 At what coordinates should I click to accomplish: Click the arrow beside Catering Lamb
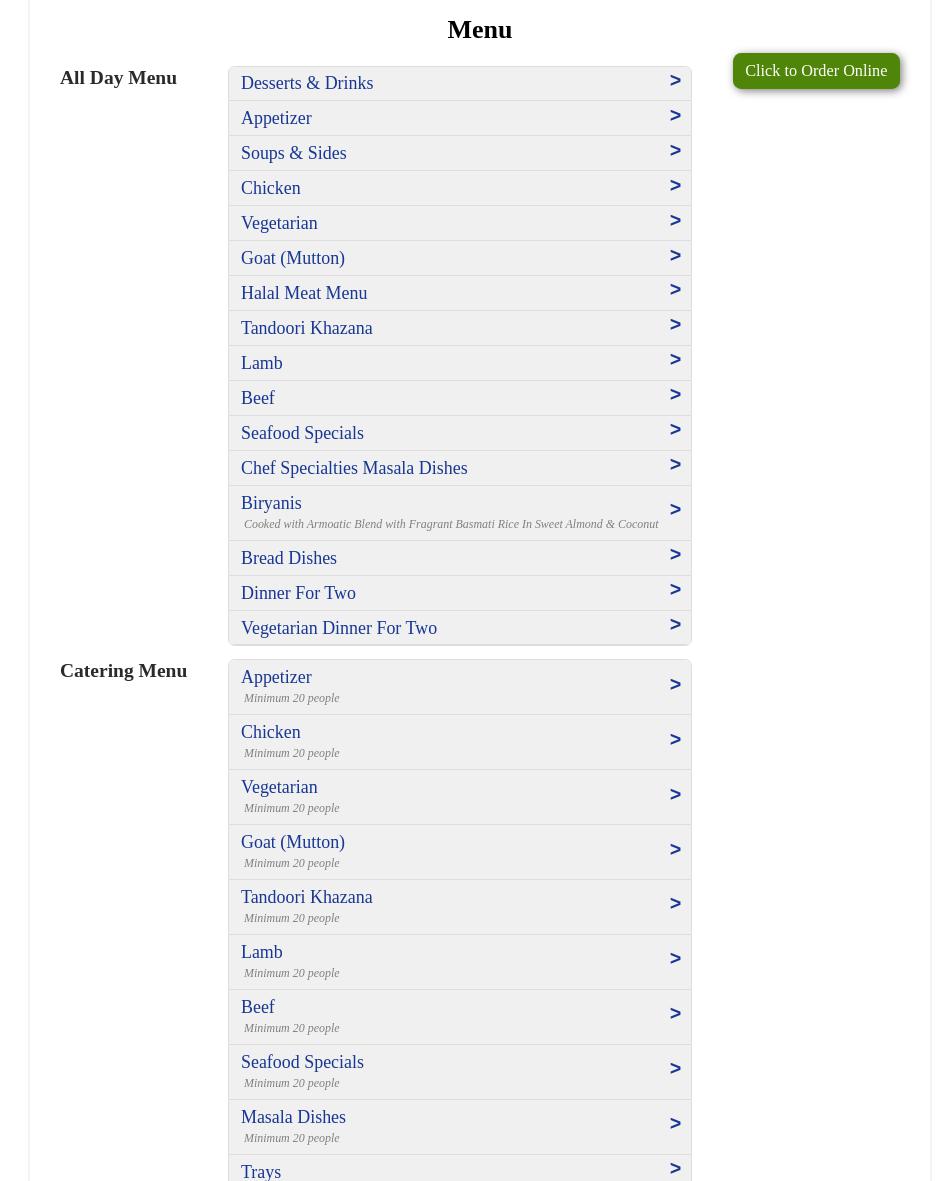(x=675, y=959)
